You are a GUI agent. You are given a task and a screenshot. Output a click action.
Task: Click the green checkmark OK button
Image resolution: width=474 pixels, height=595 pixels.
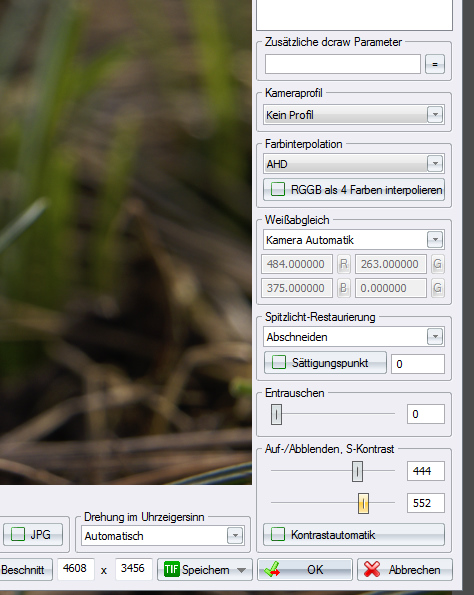[305, 569]
